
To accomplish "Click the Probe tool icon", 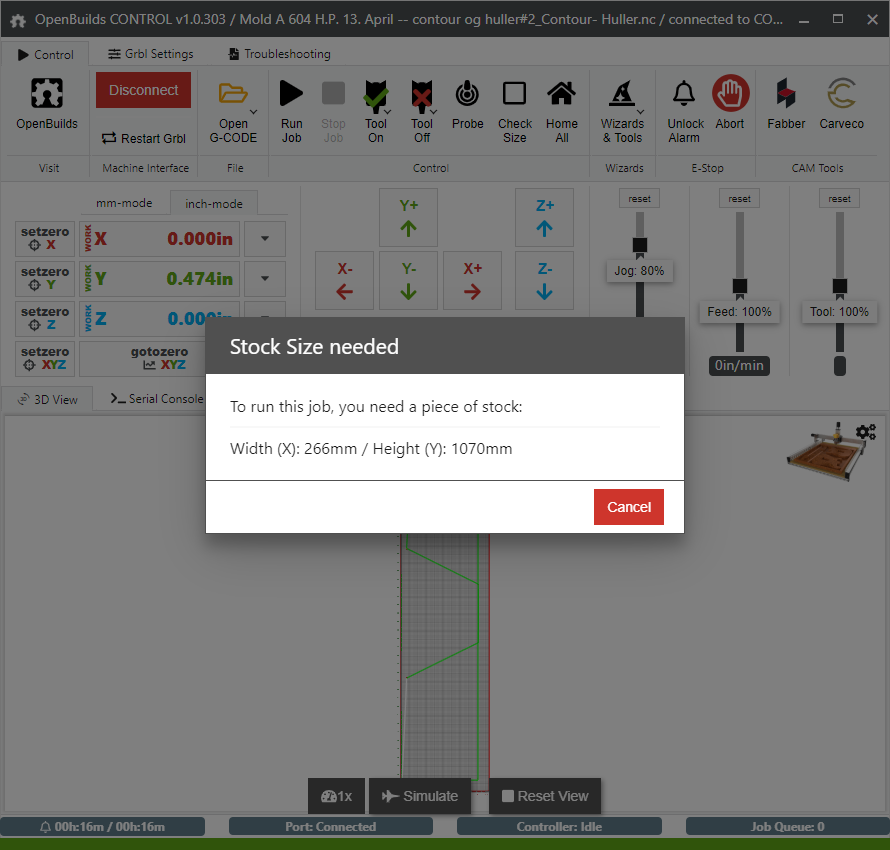I will [x=467, y=94].
